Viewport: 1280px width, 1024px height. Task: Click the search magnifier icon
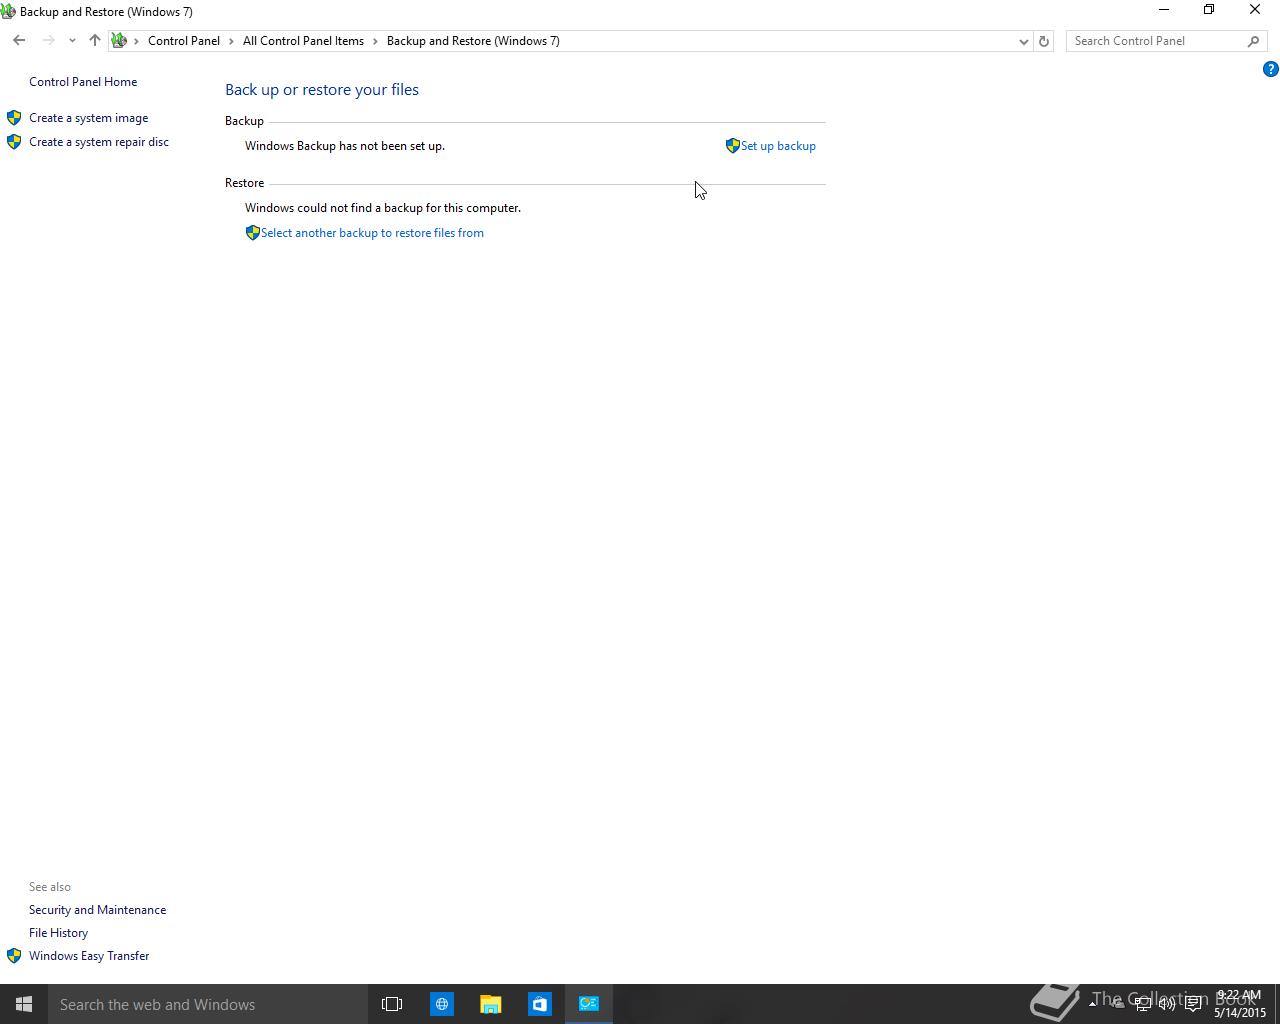pyautogui.click(x=1253, y=41)
